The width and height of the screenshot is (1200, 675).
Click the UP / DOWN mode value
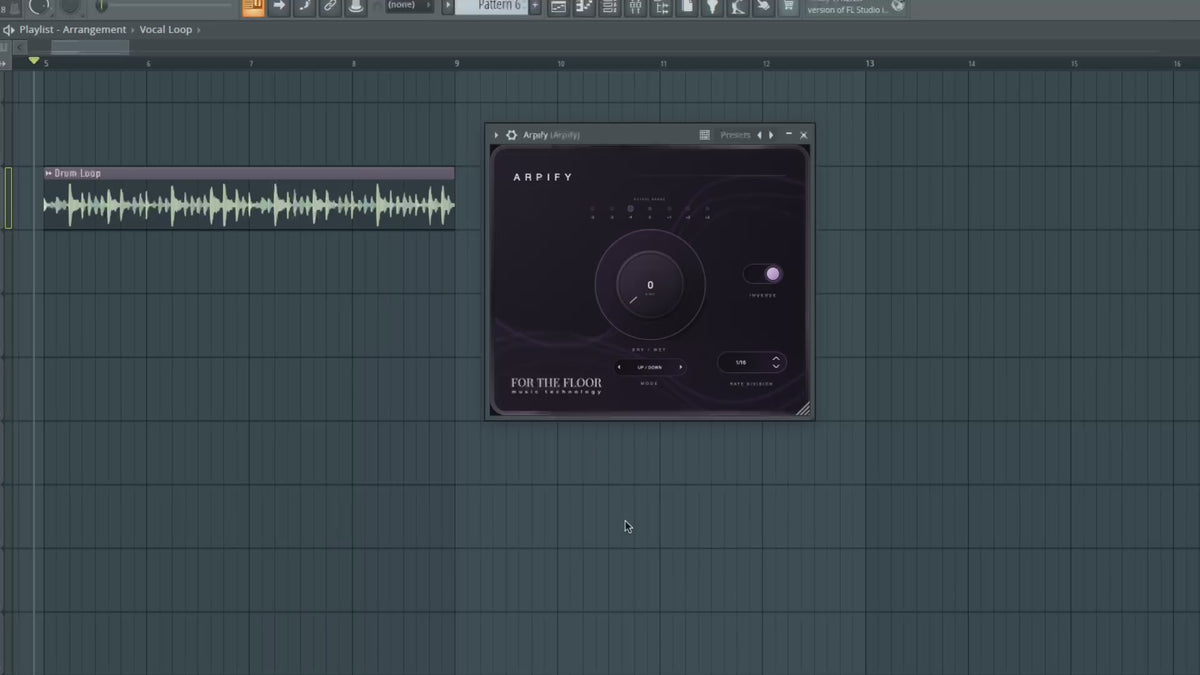coord(650,367)
